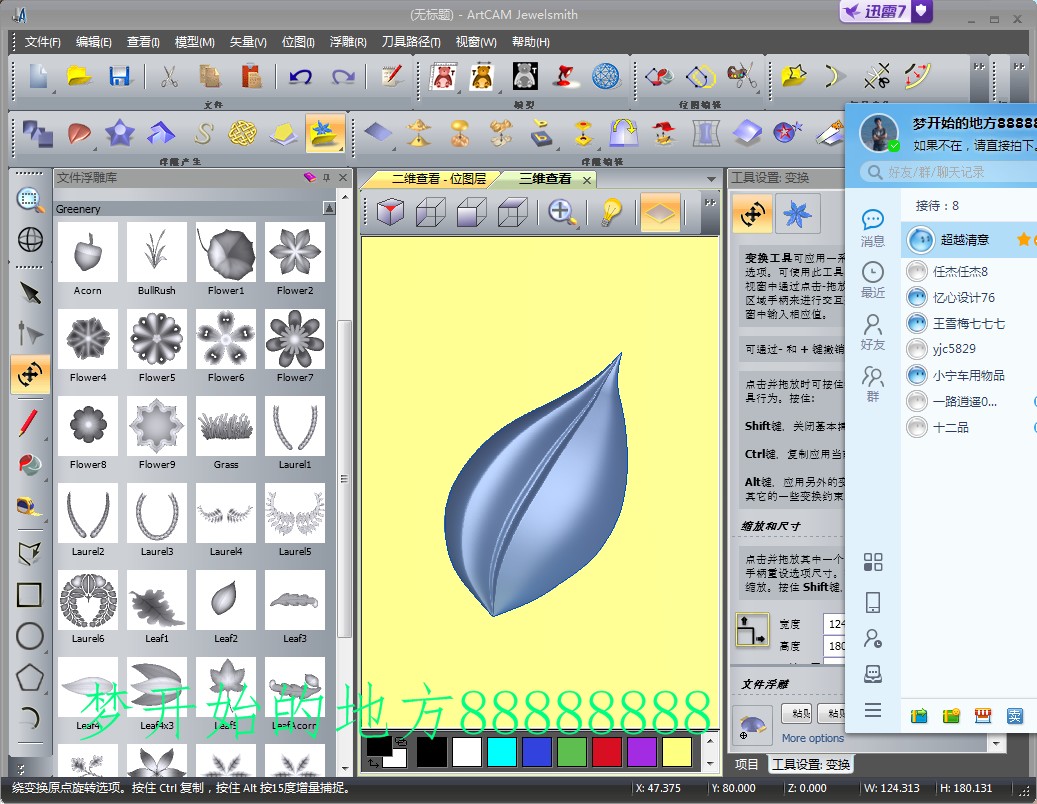
Task: Expand the color palette scroll-down arrow
Action: coord(710,764)
